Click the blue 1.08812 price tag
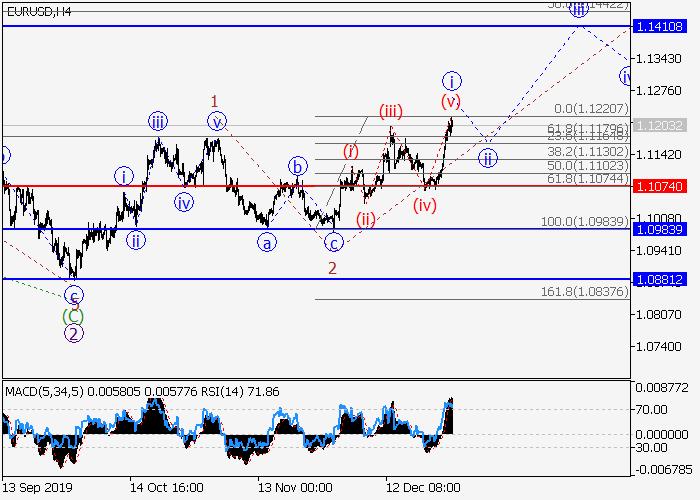This screenshot has width=700, height=500. [664, 280]
